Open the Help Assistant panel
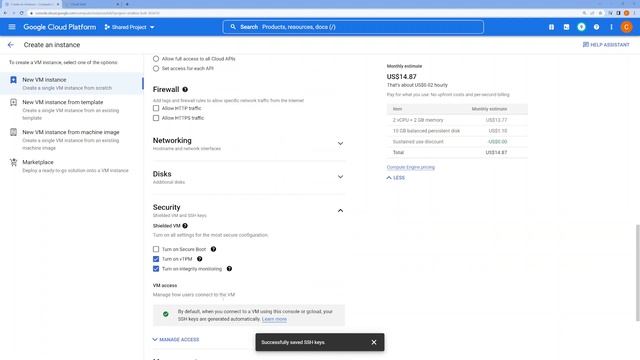 [x=606, y=45]
